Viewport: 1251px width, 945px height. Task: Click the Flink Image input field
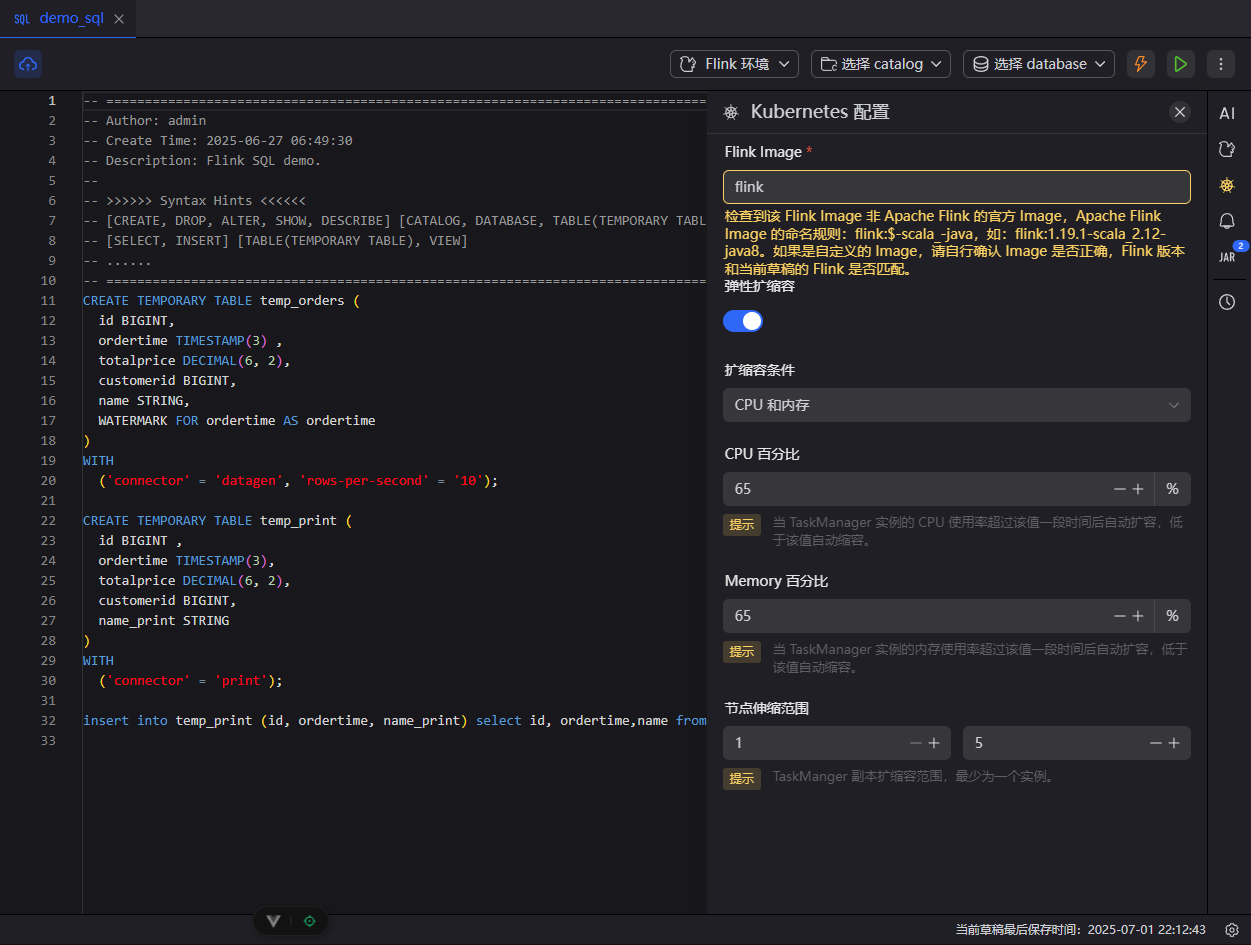click(956, 187)
